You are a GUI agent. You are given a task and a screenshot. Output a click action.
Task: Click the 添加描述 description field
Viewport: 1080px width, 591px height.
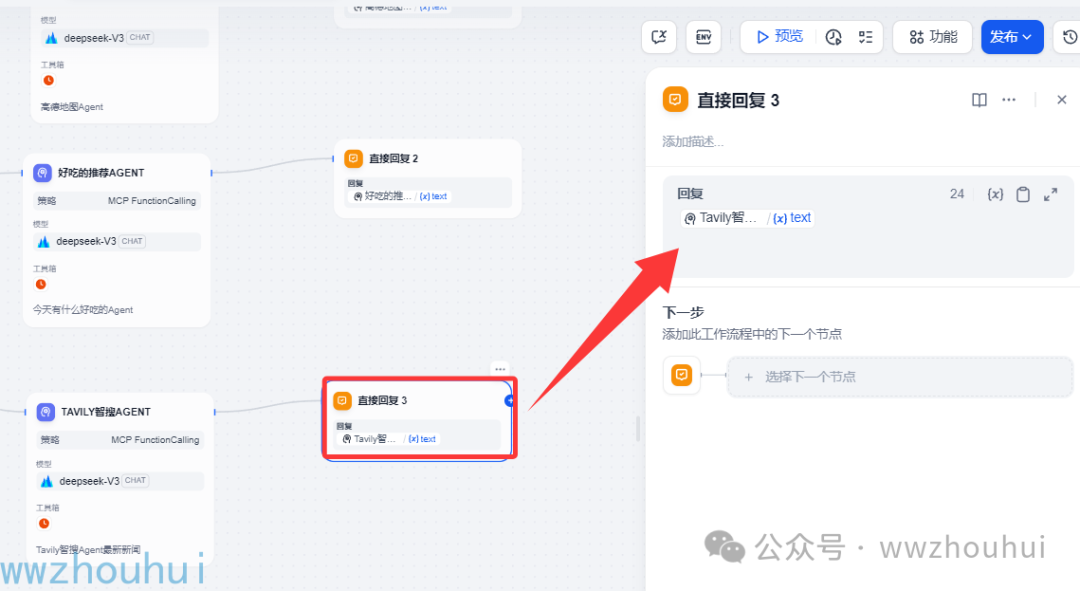click(x=693, y=141)
